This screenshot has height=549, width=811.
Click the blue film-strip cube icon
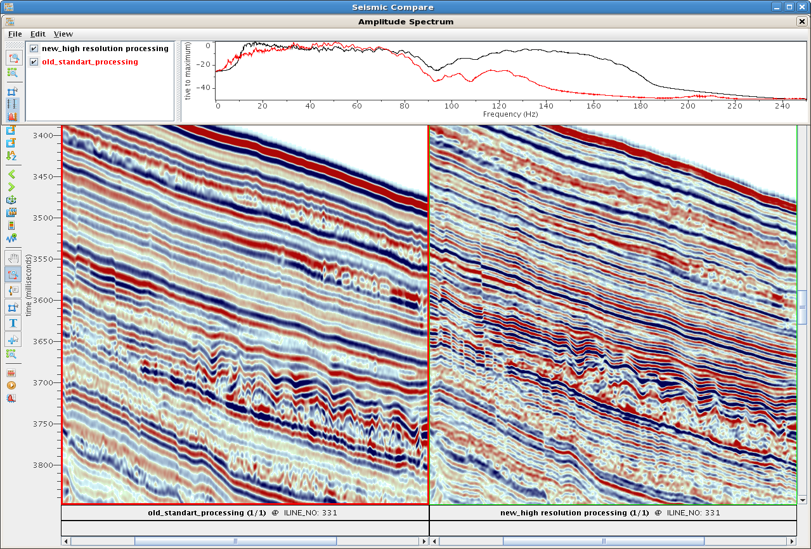pyautogui.click(x=11, y=213)
